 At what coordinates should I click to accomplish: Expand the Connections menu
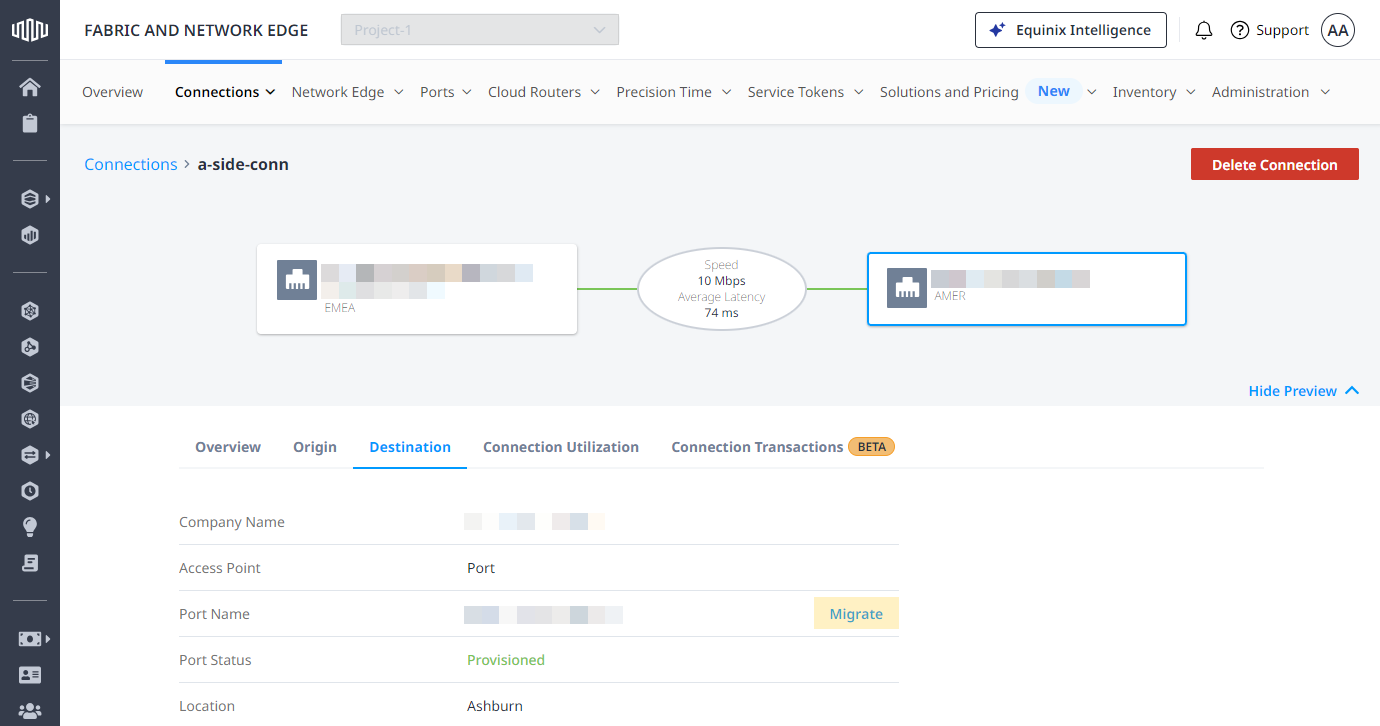[x=224, y=92]
